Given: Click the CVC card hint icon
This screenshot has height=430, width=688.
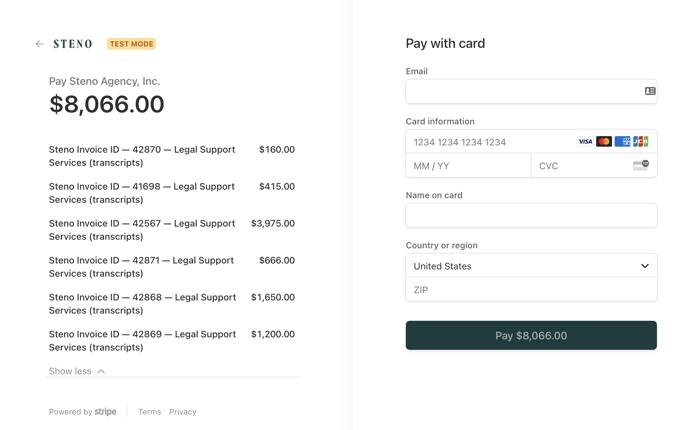Looking at the screenshot, I should pyautogui.click(x=641, y=165).
